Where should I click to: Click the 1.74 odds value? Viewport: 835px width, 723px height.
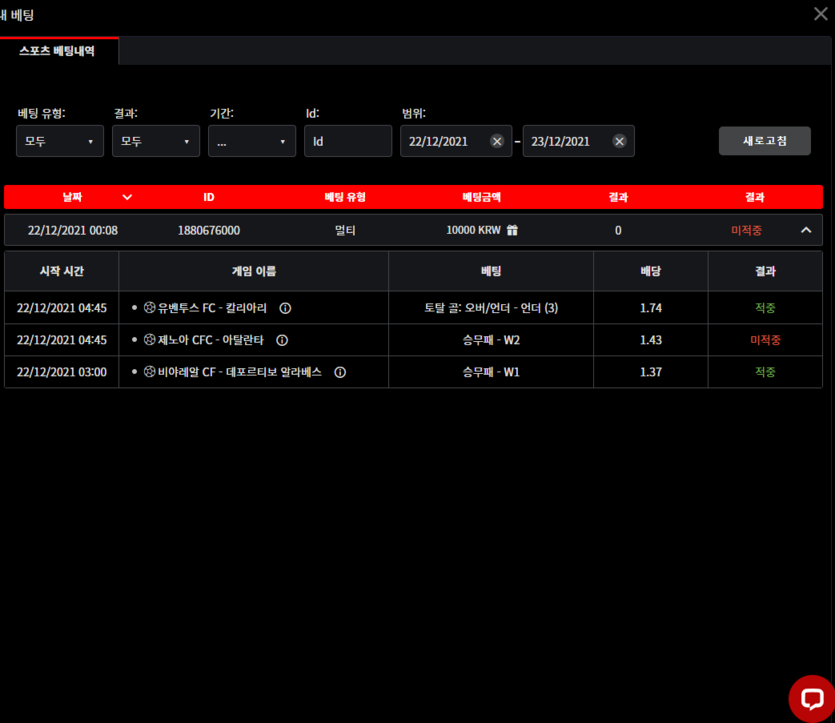[651, 308]
